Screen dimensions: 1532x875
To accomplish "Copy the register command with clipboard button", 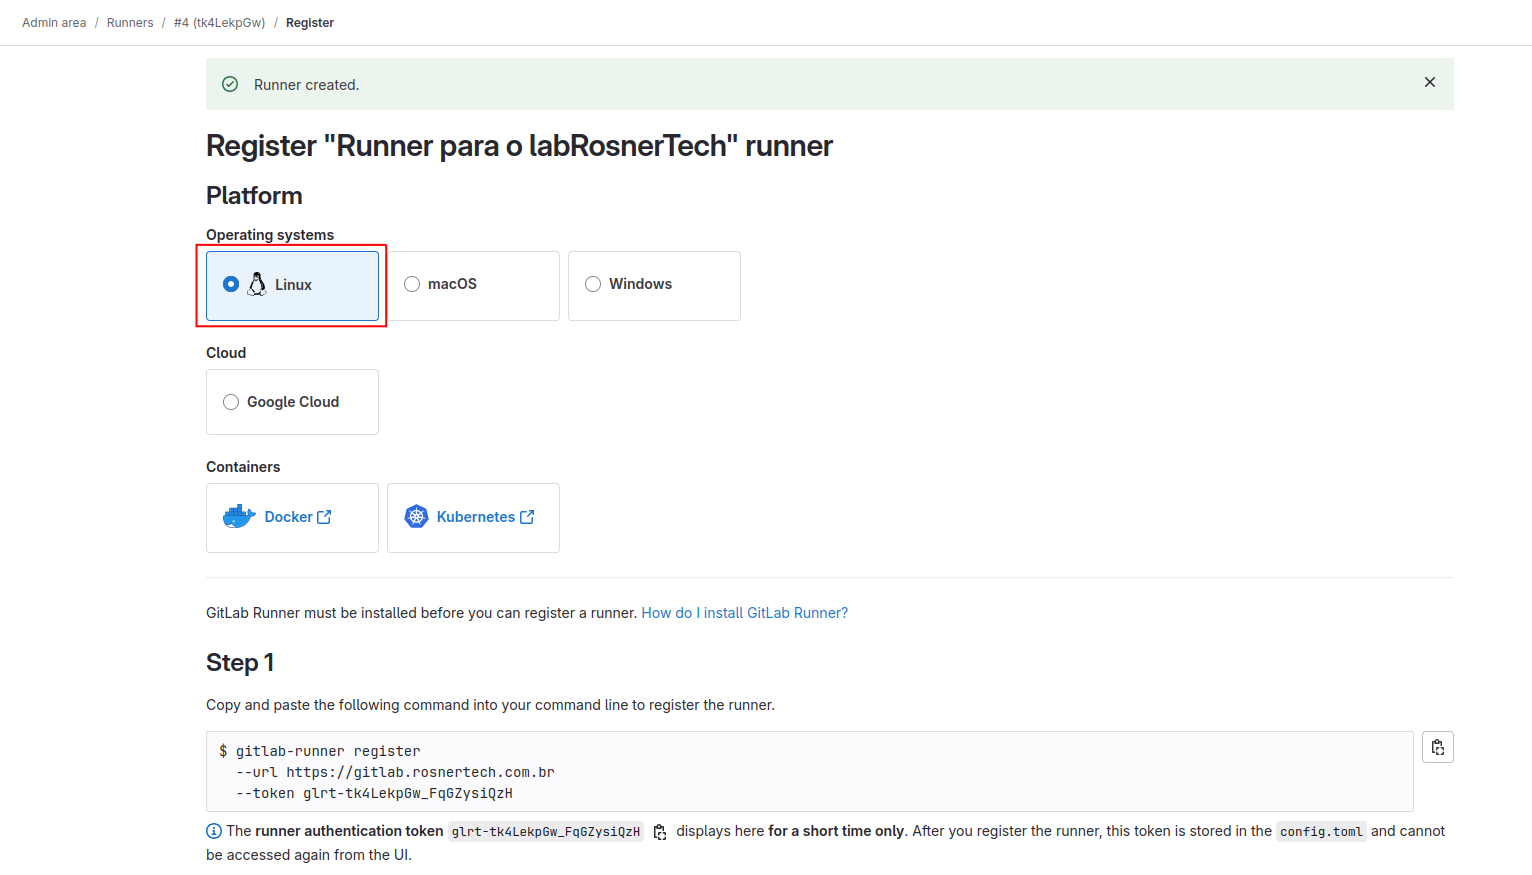I will pyautogui.click(x=1438, y=747).
